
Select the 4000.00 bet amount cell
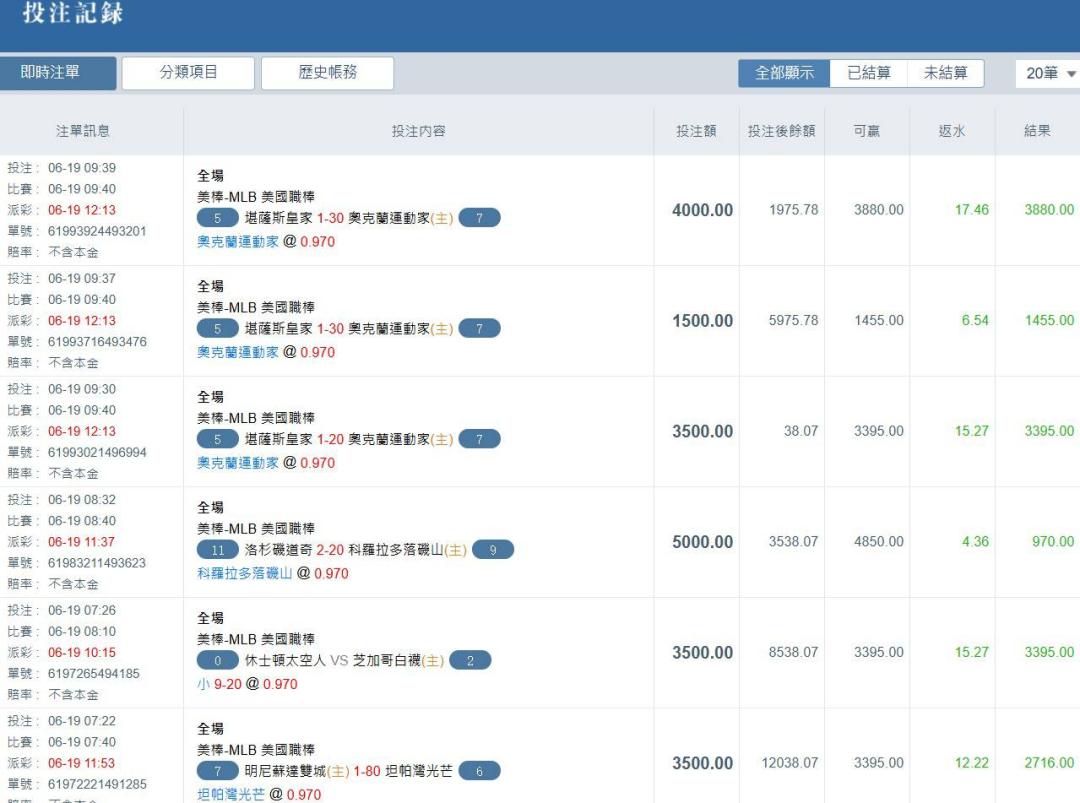coord(702,211)
